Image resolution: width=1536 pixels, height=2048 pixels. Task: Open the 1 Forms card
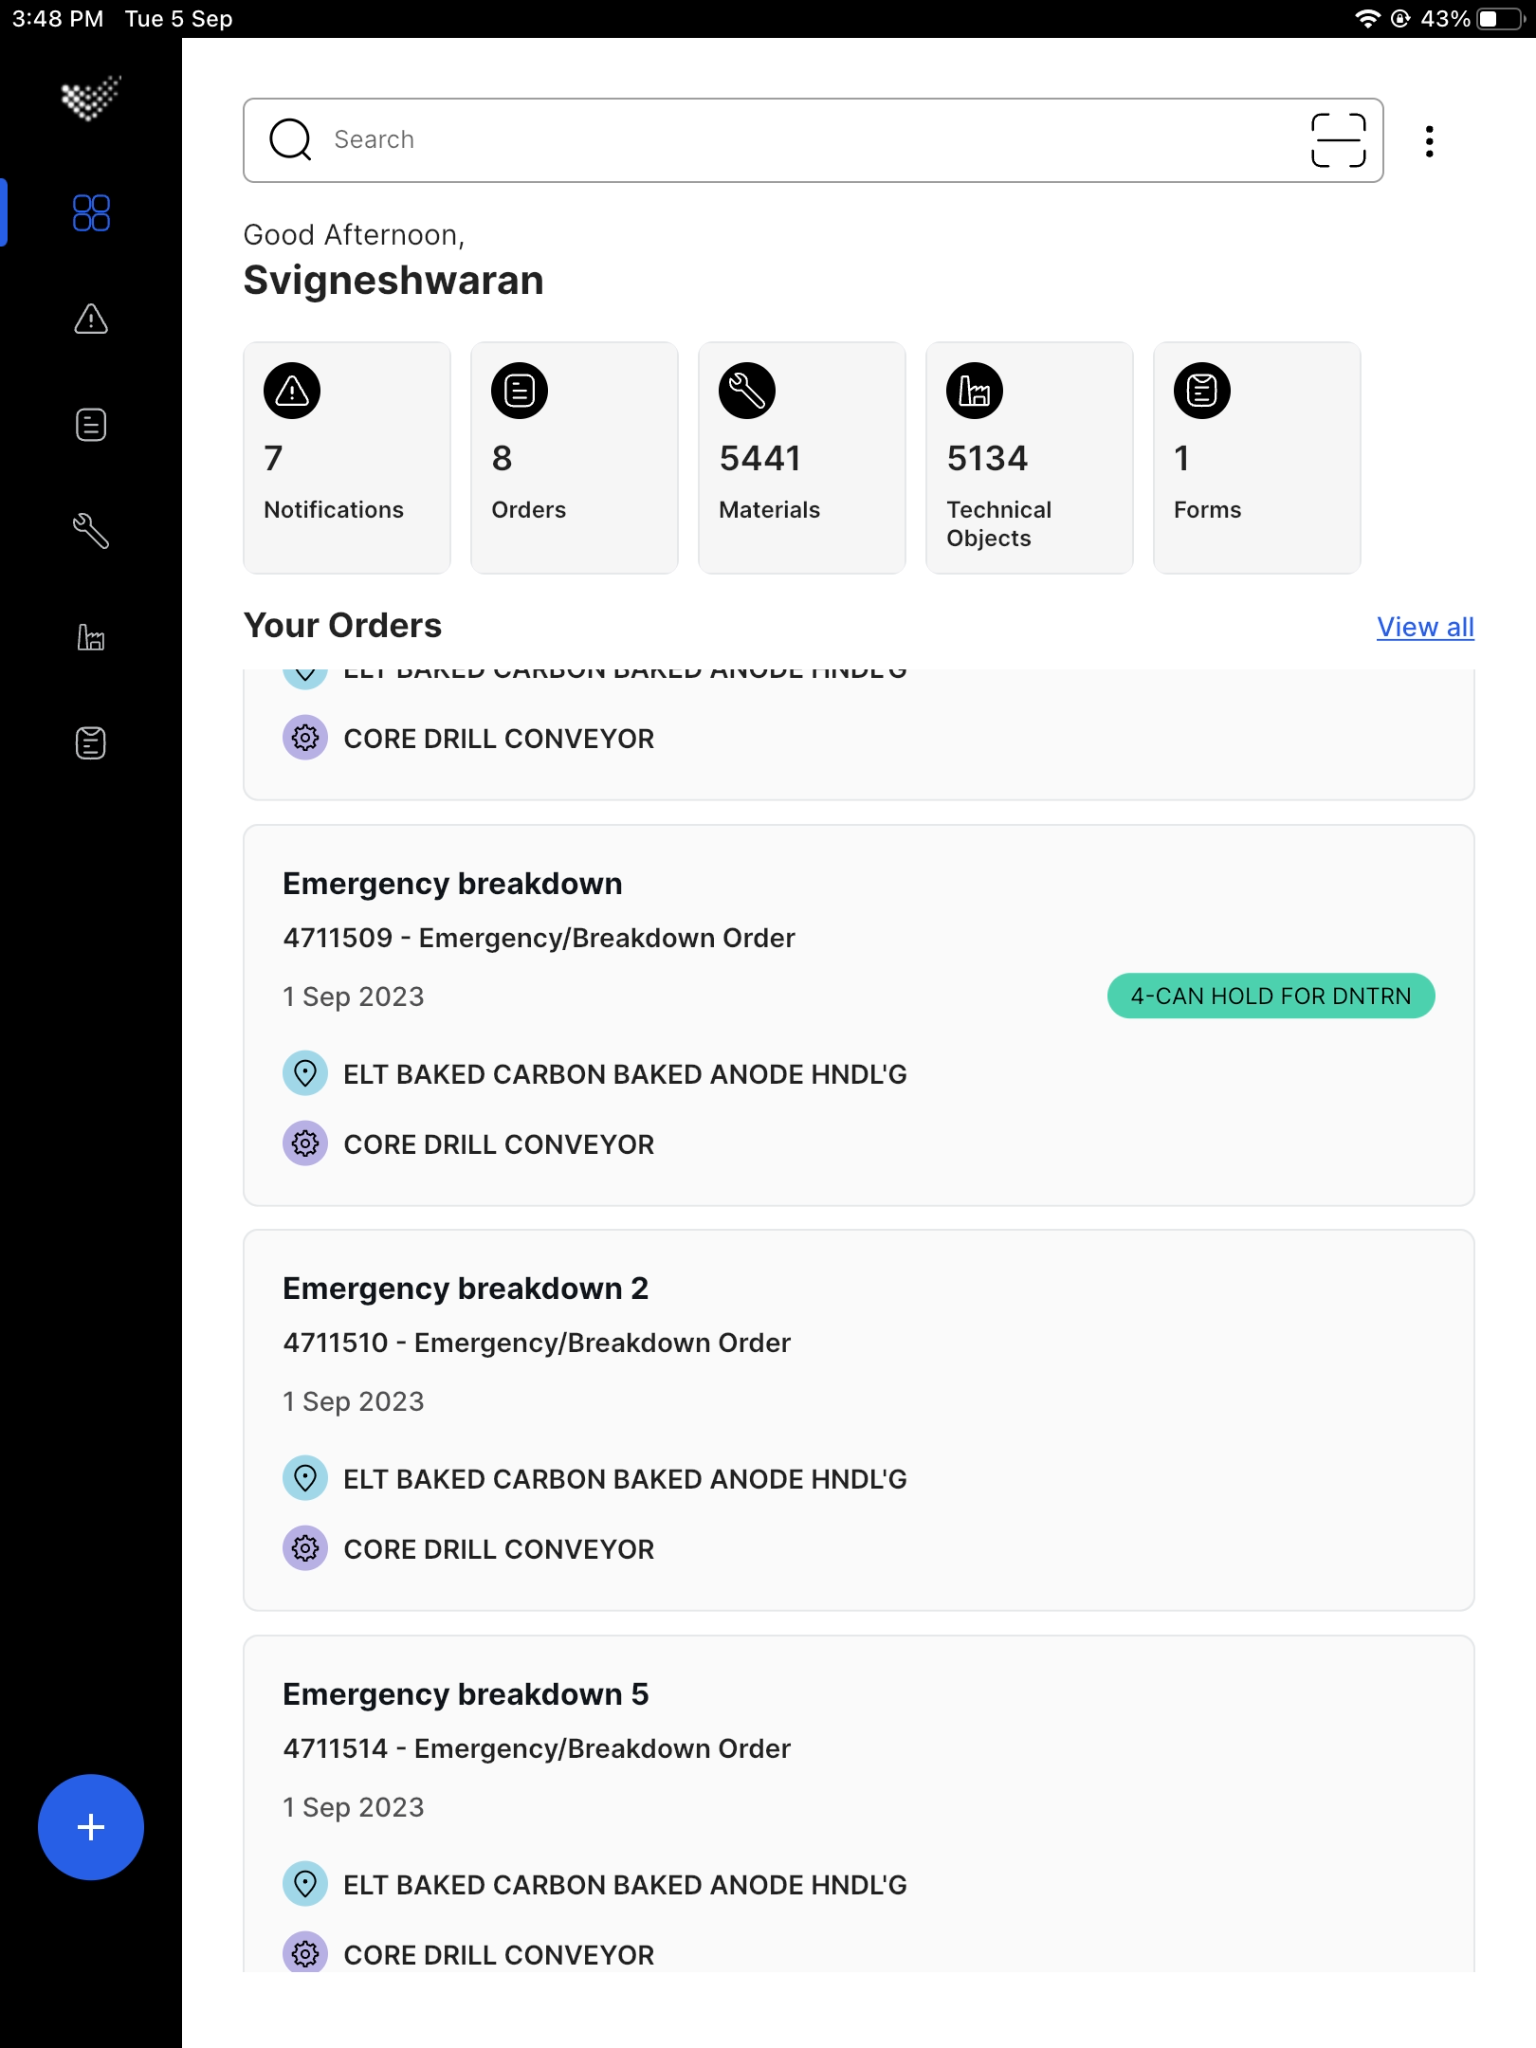point(1257,458)
